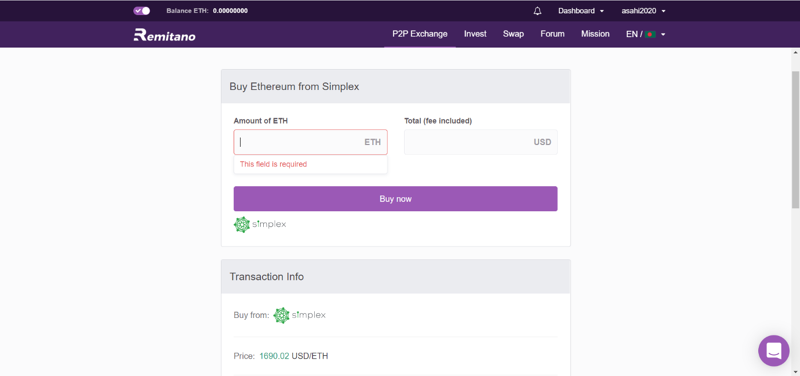Toggle the purple switch beside Balance ETH
Viewport: 800px width, 376px height.
click(x=141, y=11)
